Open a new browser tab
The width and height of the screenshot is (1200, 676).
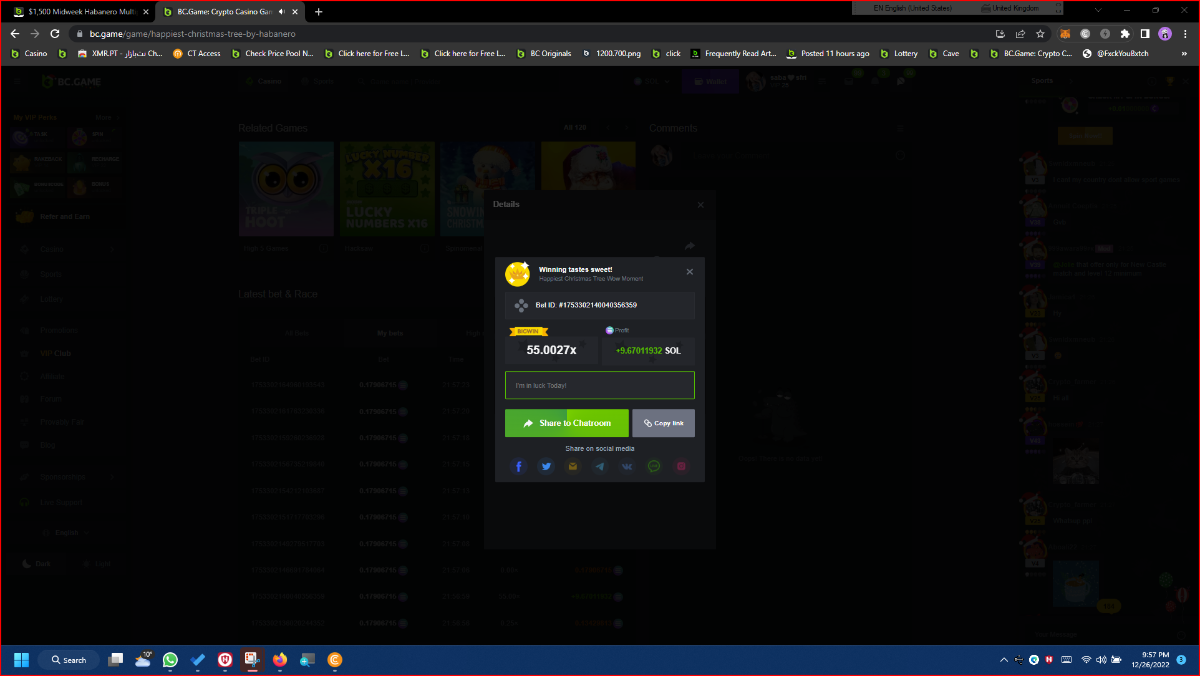319,12
